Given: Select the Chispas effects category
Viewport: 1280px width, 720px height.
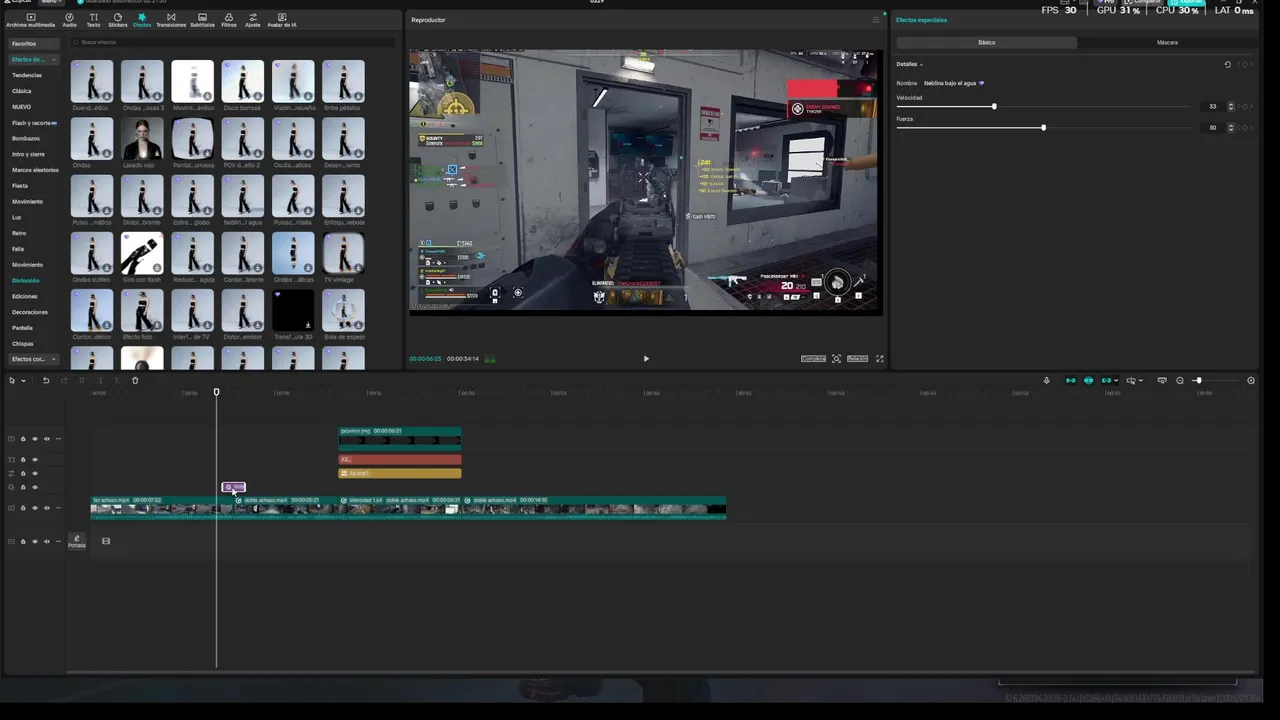Looking at the screenshot, I should pyautogui.click(x=23, y=343).
